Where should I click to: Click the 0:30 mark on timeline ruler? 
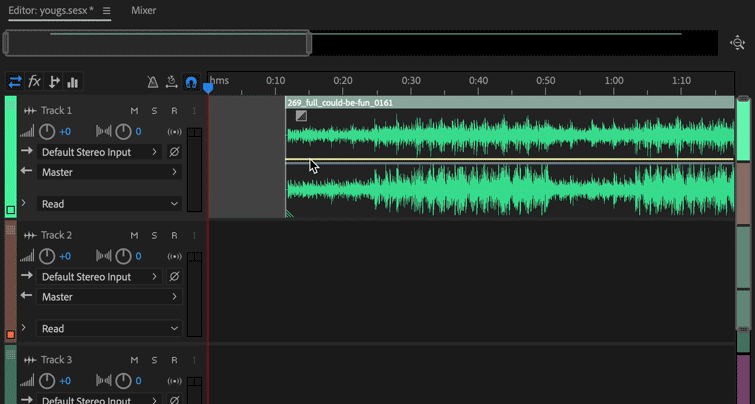coord(410,80)
